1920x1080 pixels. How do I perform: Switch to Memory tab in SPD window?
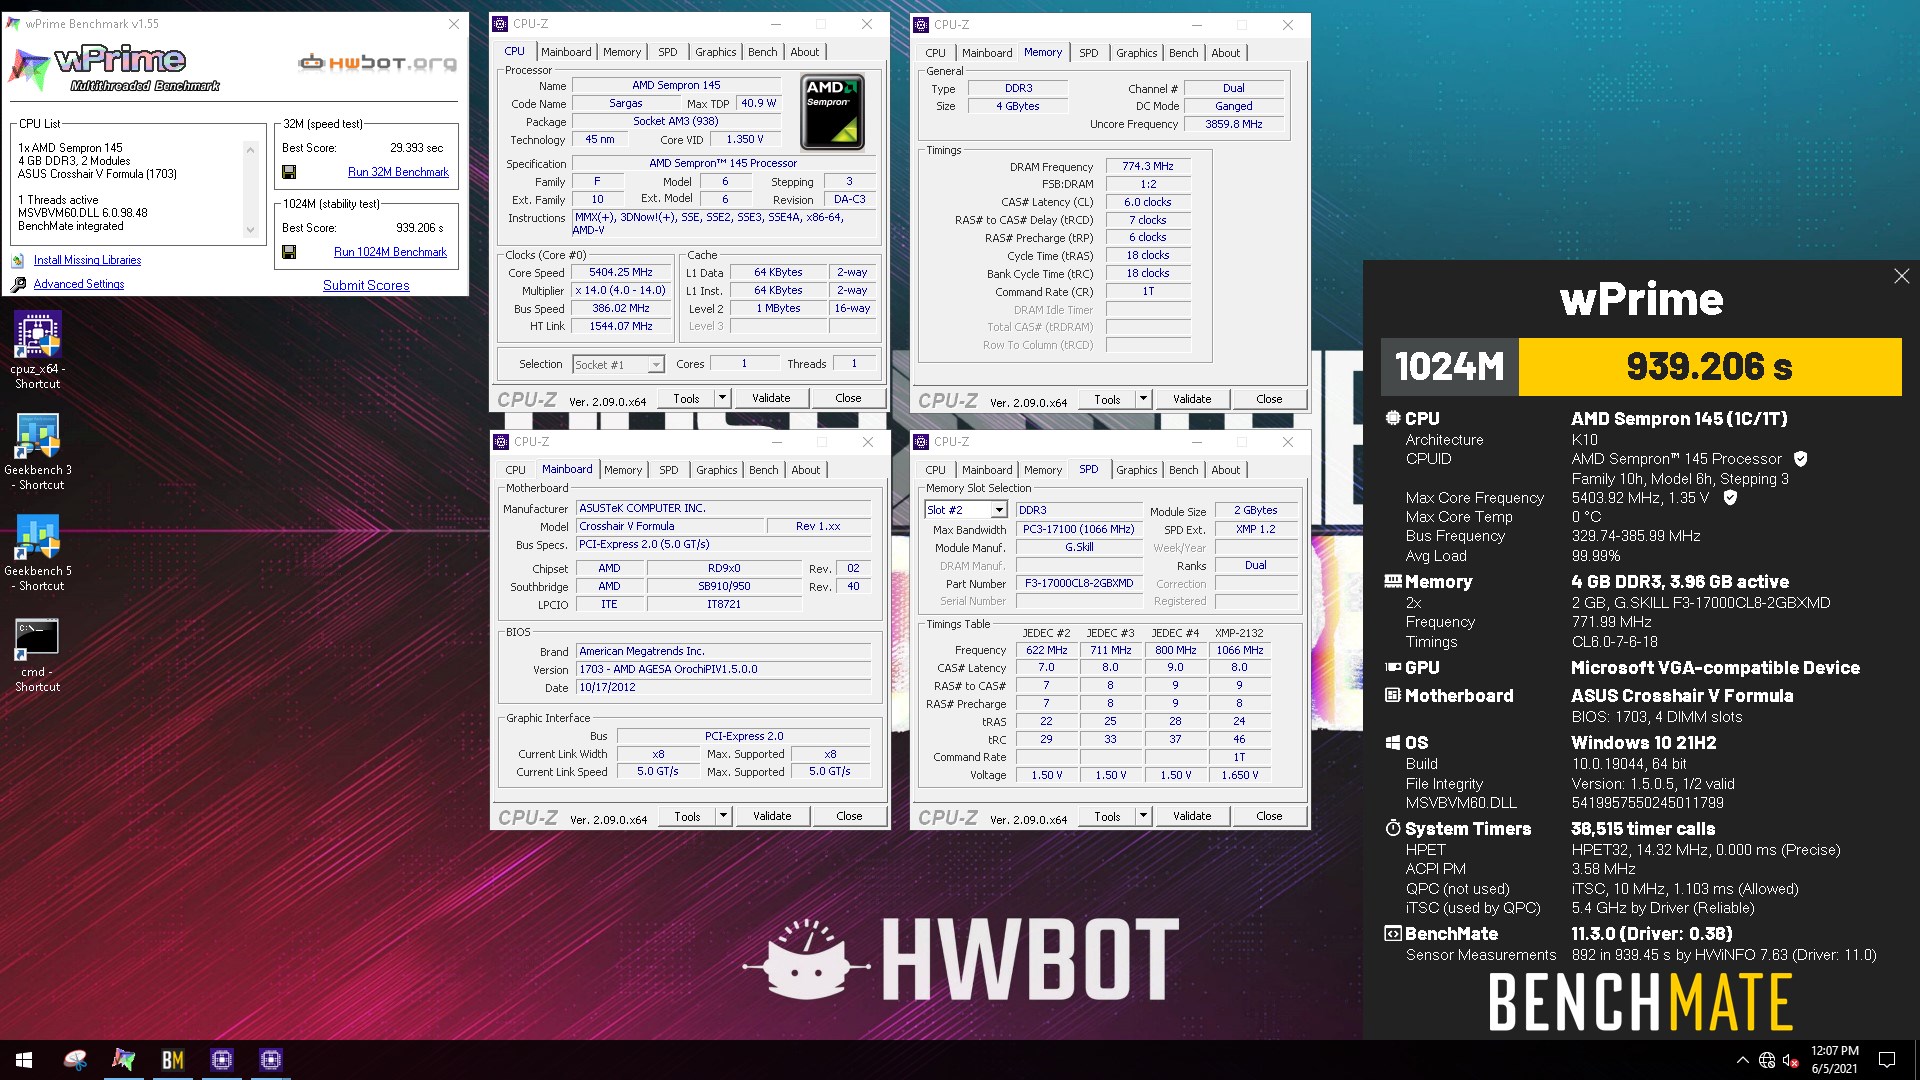[1043, 470]
